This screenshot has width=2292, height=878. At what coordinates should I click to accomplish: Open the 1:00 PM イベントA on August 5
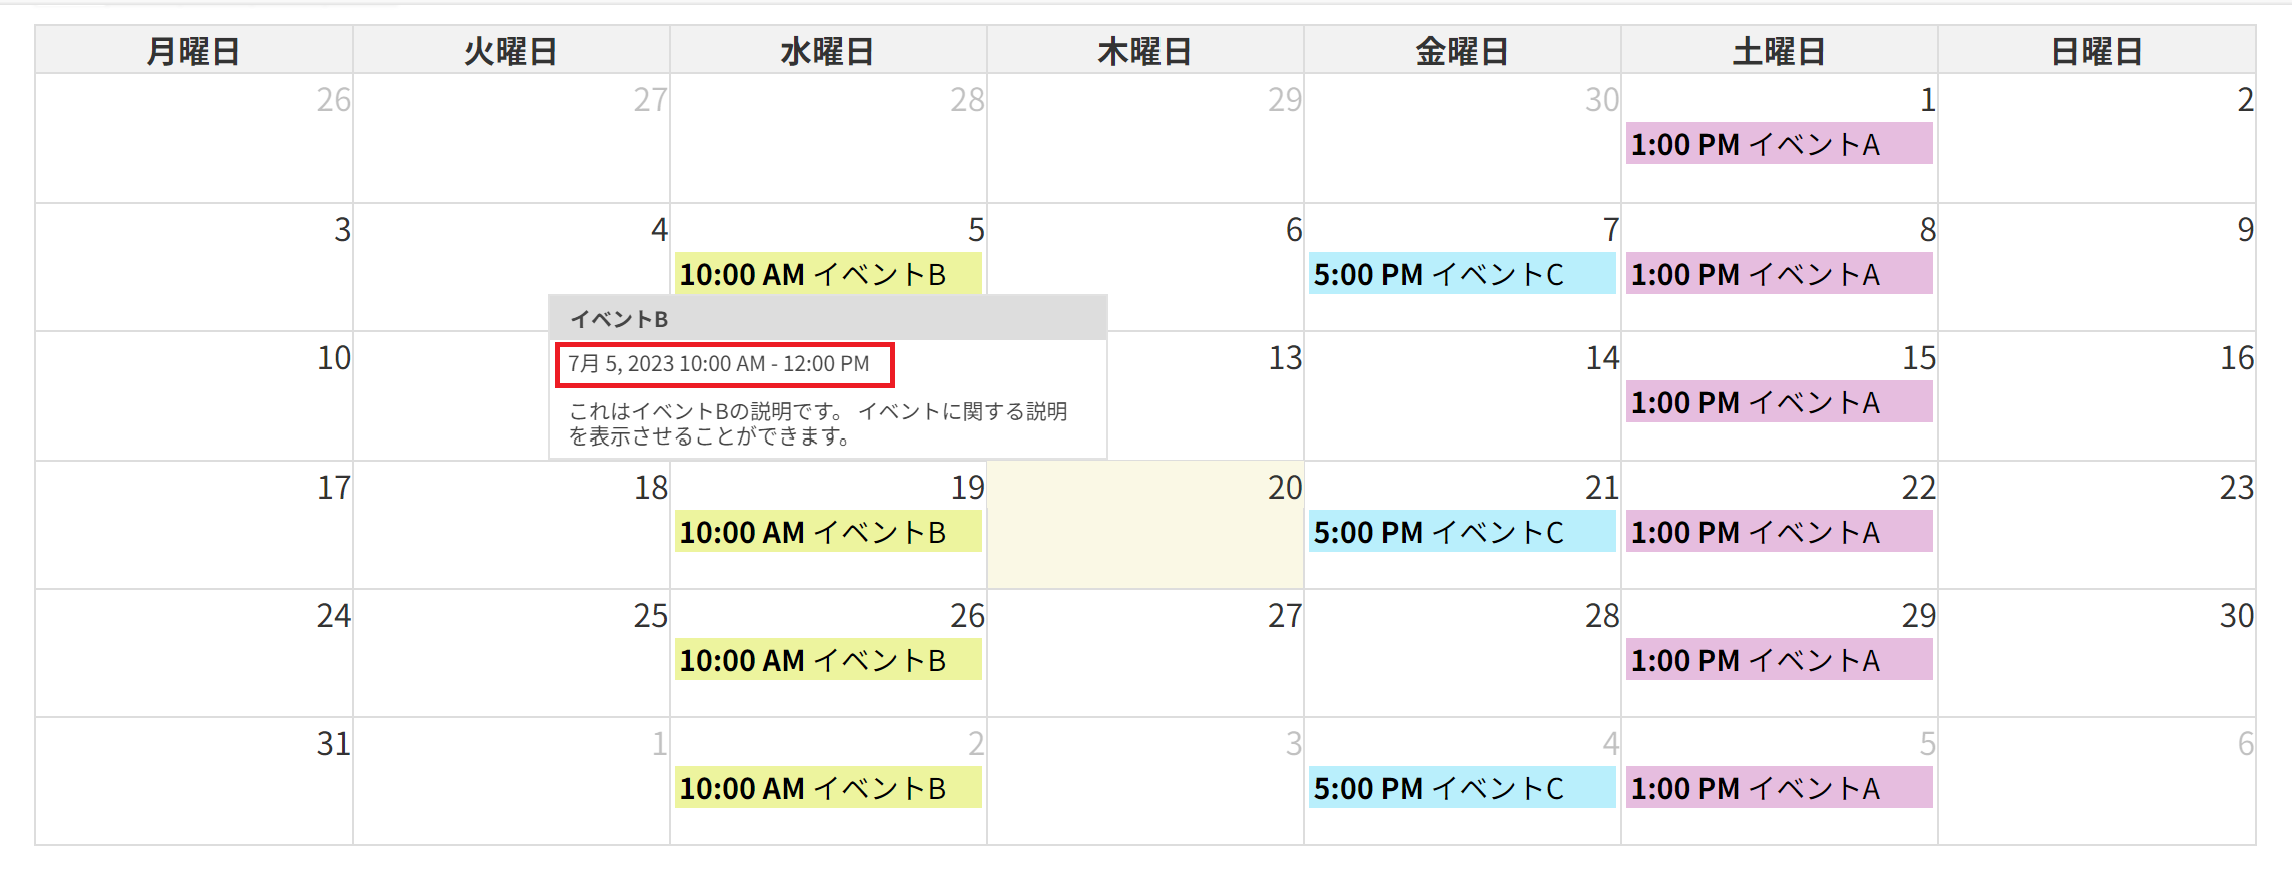[1779, 787]
